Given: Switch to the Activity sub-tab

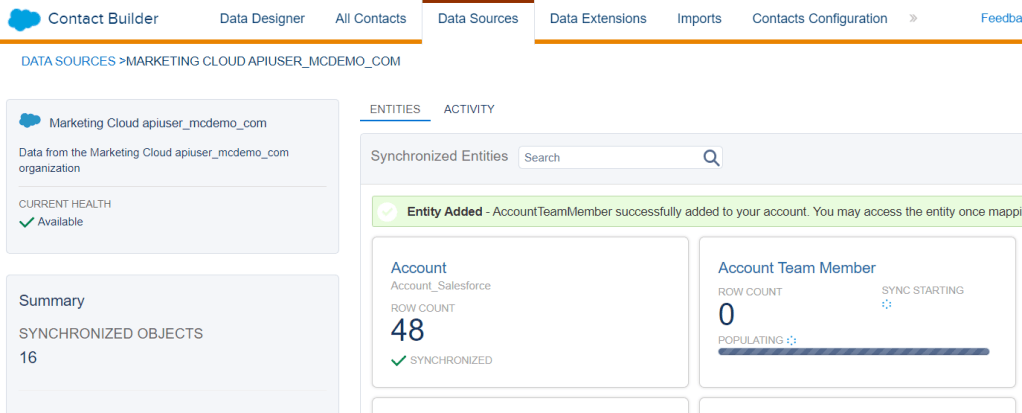Looking at the screenshot, I should click(x=469, y=109).
